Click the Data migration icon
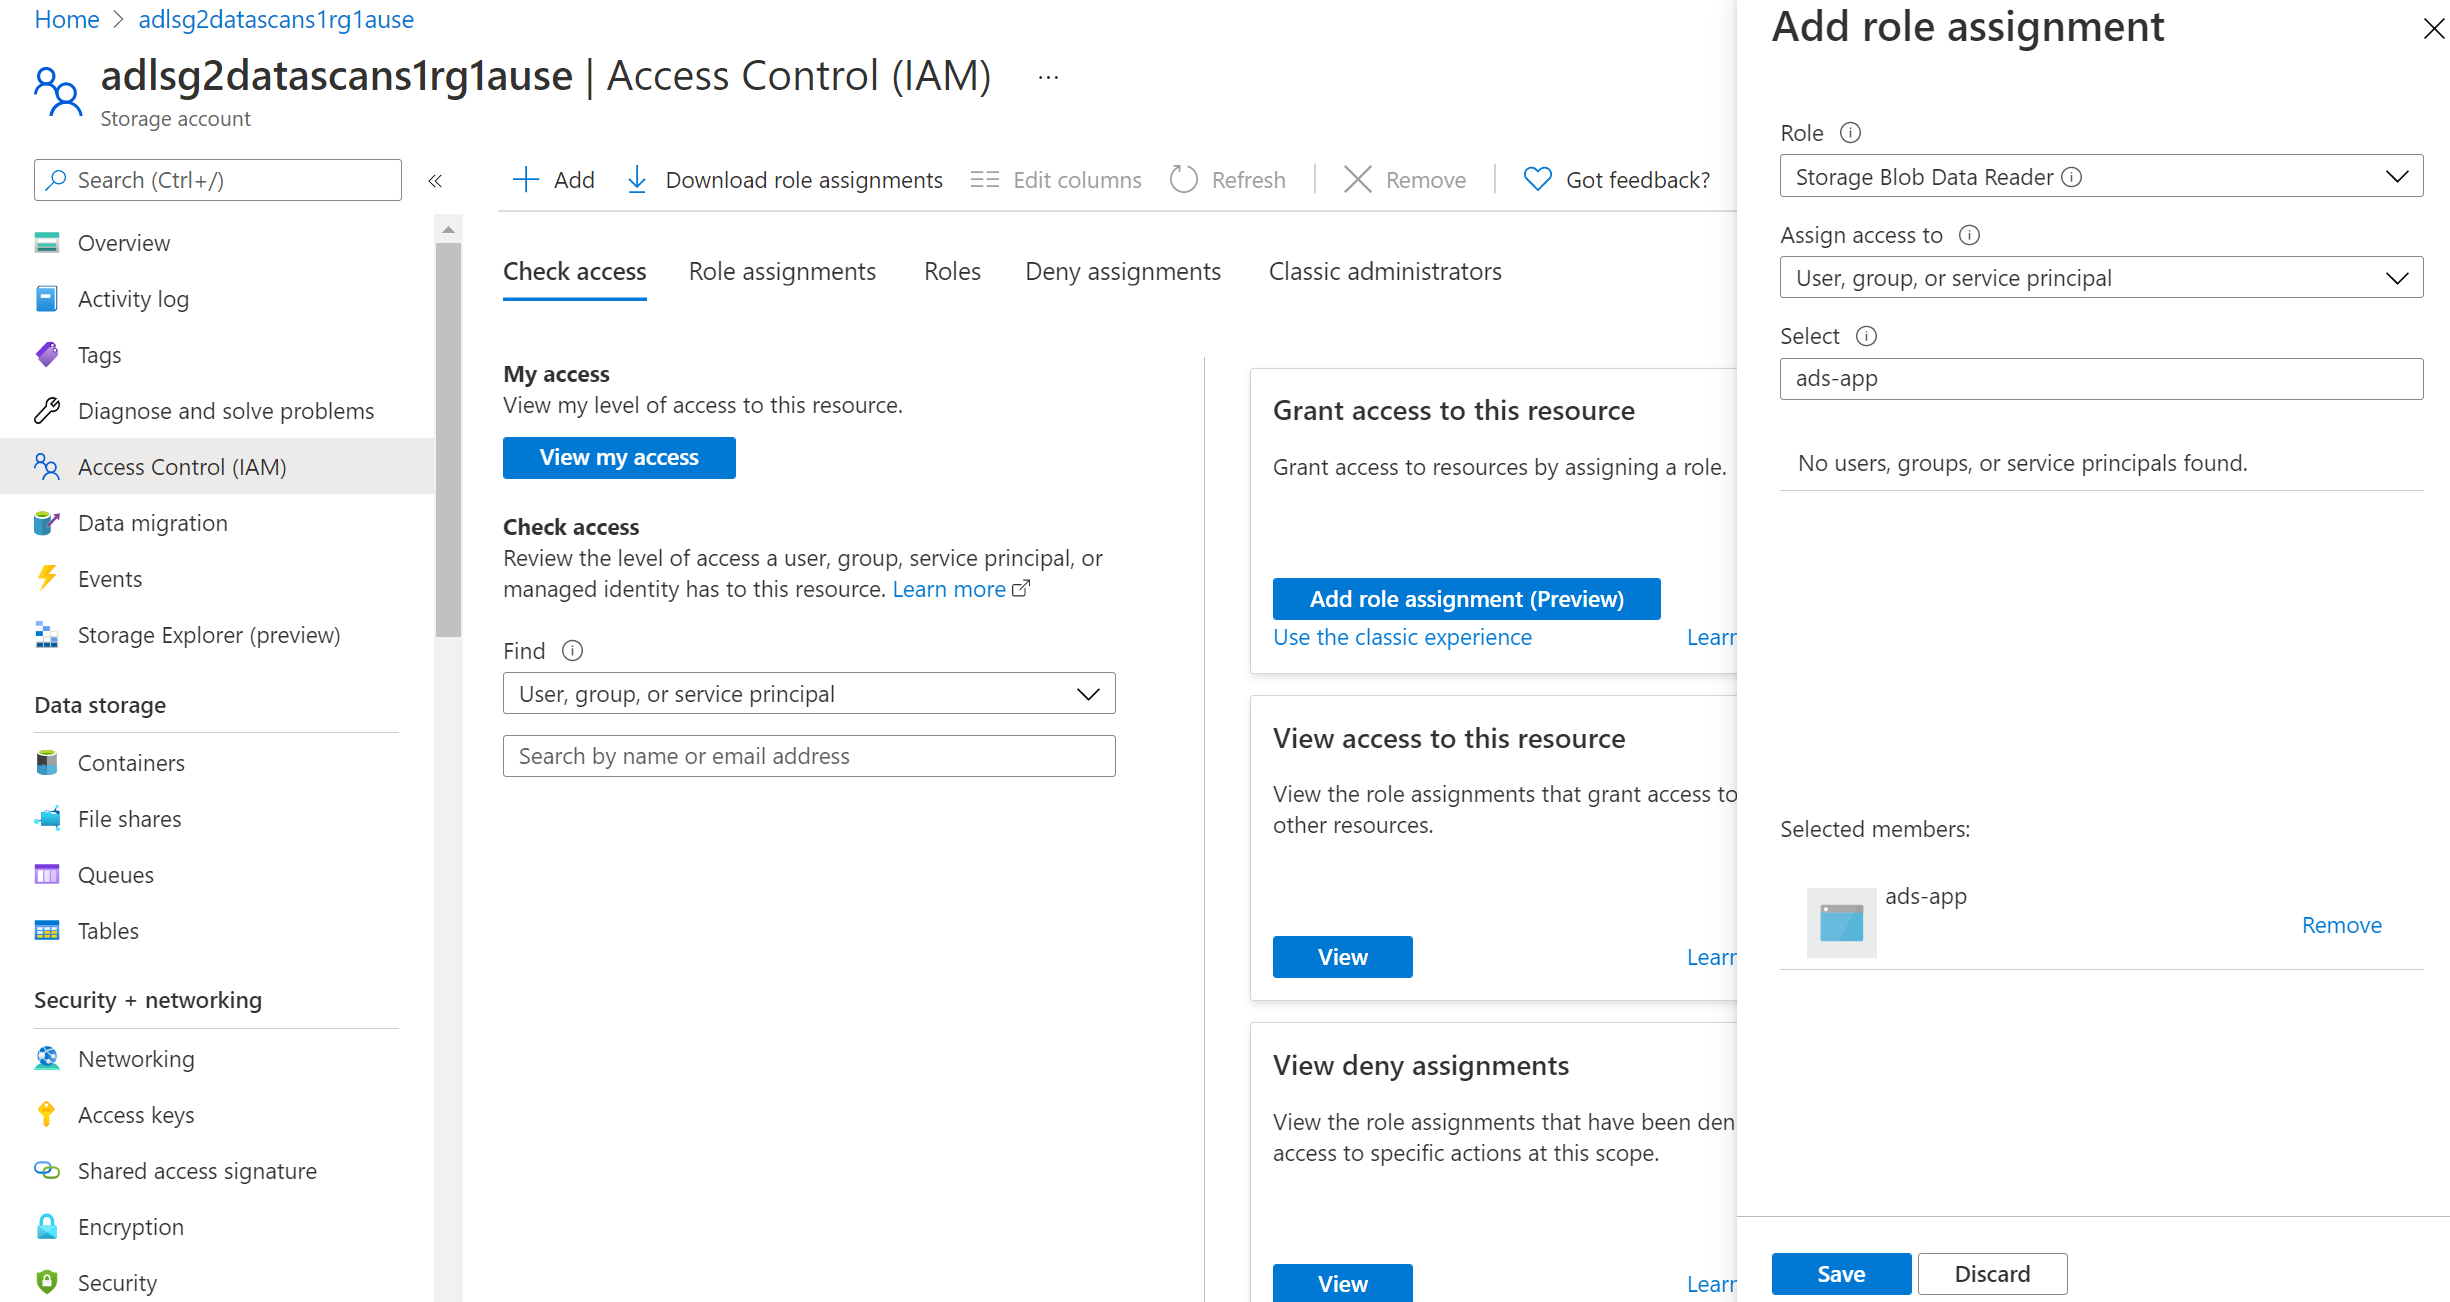This screenshot has height=1302, width=2450. pyautogui.click(x=49, y=523)
